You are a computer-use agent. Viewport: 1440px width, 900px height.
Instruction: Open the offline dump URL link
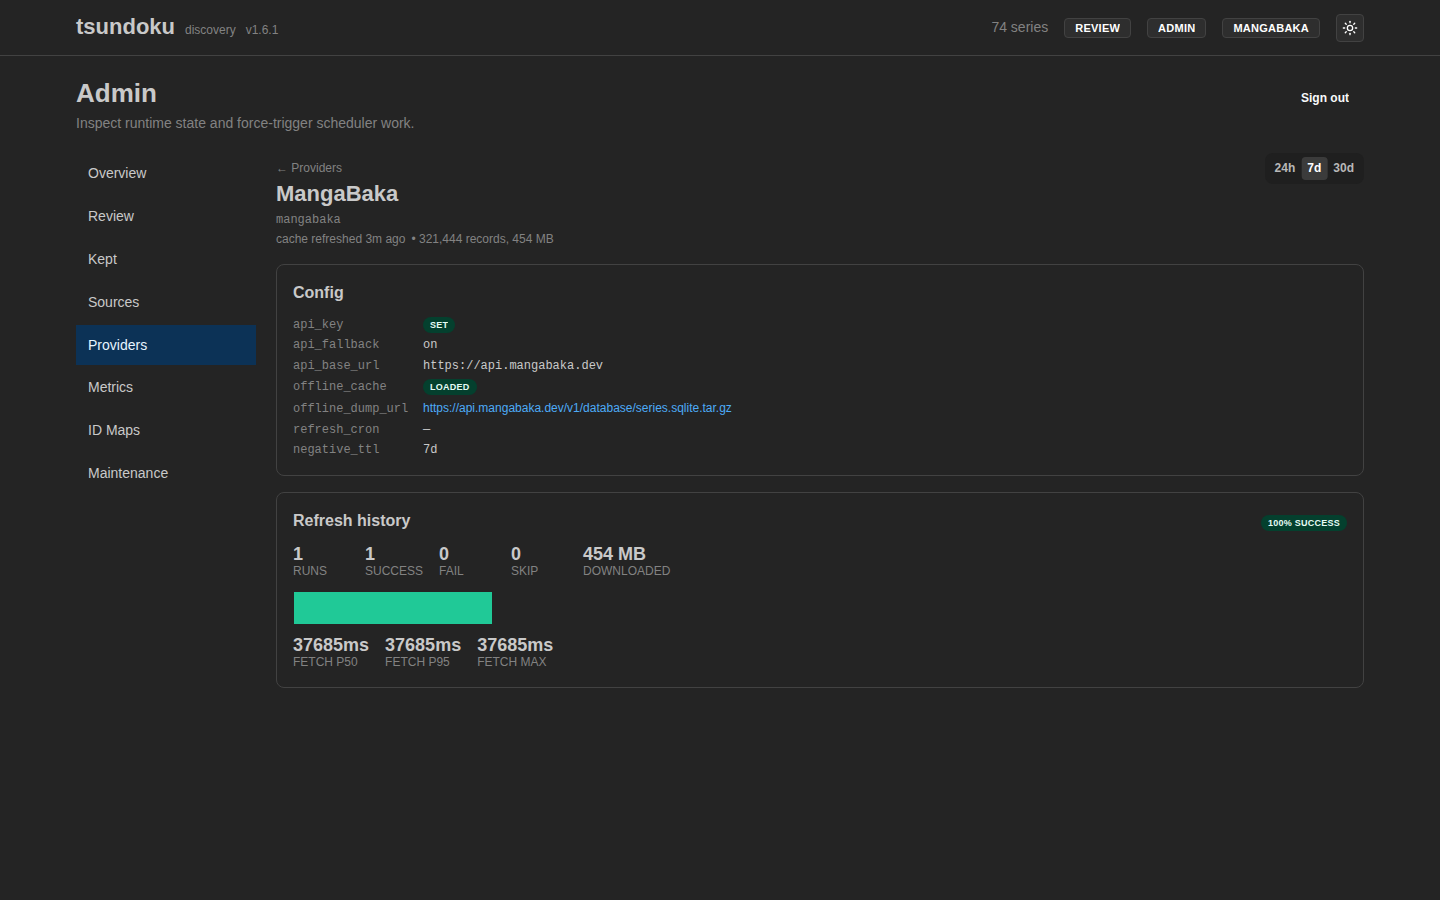click(577, 408)
